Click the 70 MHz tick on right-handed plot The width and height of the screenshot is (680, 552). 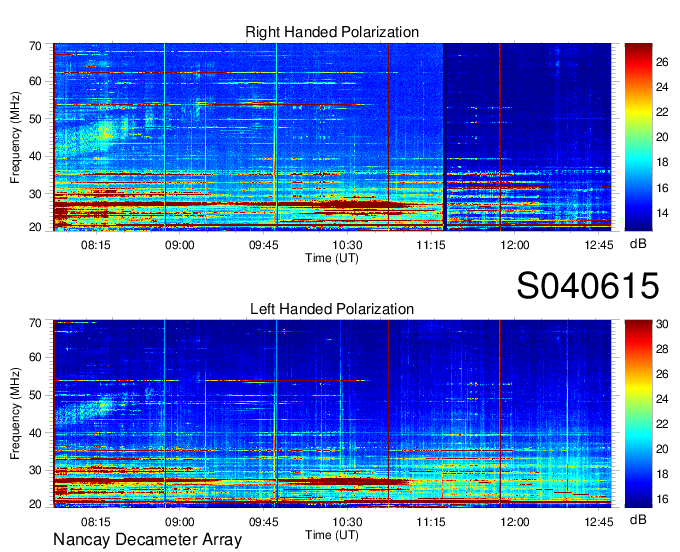[35, 46]
